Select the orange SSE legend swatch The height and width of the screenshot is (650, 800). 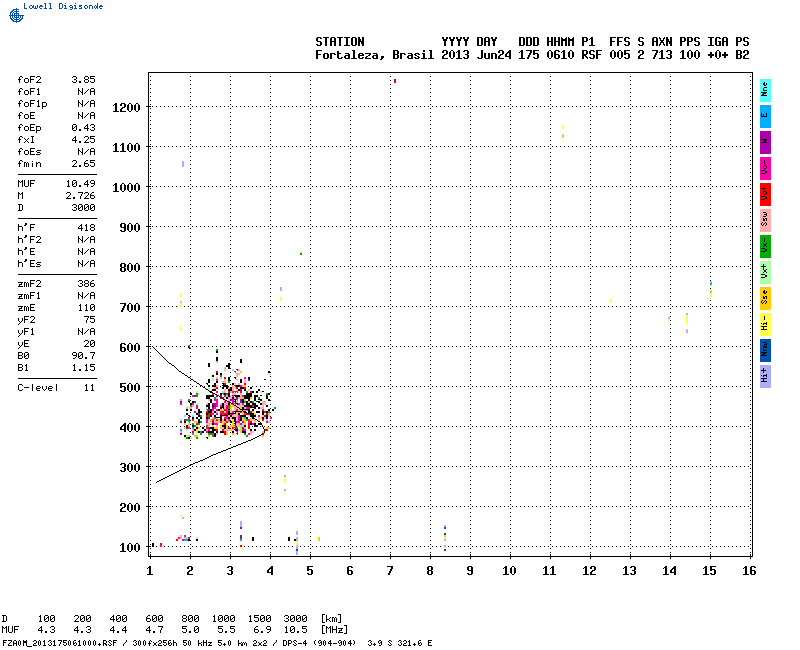click(x=765, y=298)
